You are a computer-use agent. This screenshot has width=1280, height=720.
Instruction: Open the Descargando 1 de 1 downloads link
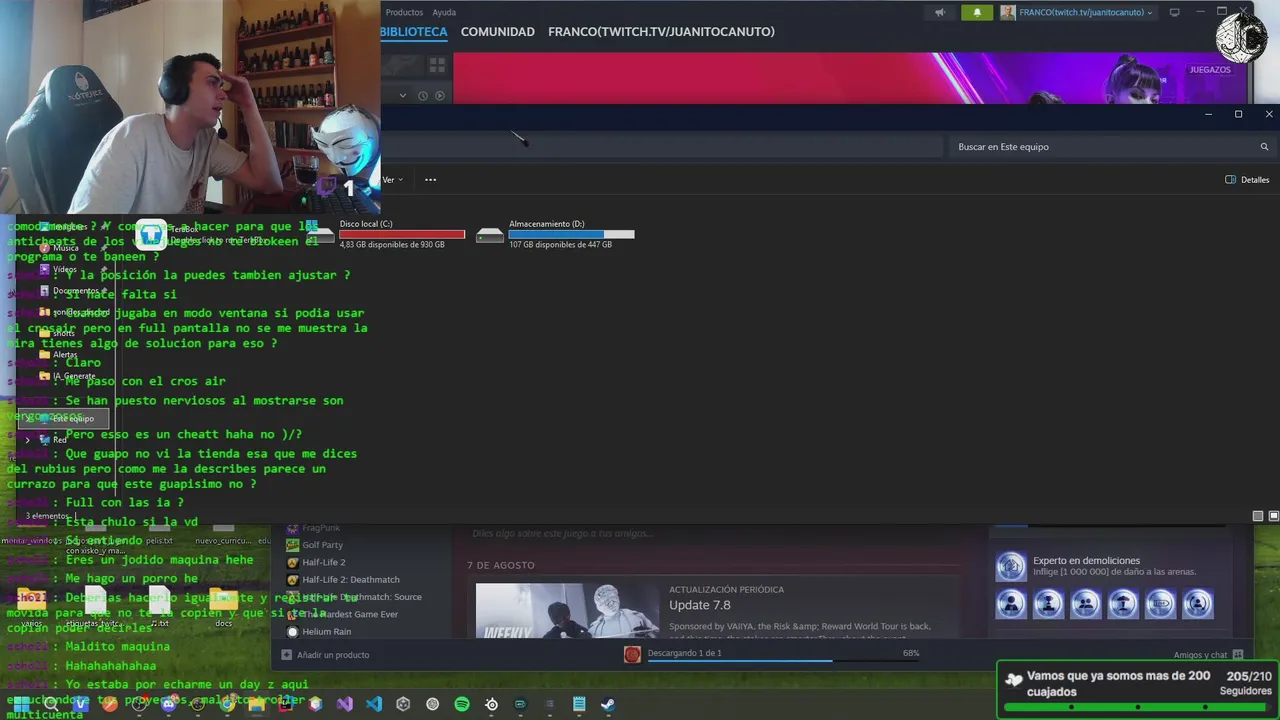(684, 653)
